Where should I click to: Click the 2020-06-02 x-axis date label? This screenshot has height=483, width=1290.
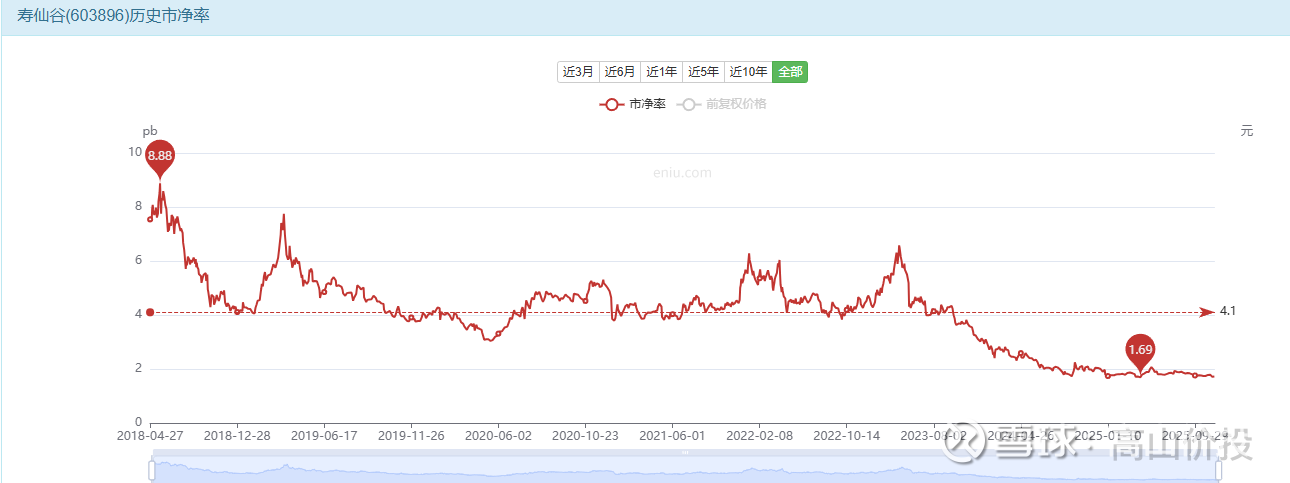point(500,436)
